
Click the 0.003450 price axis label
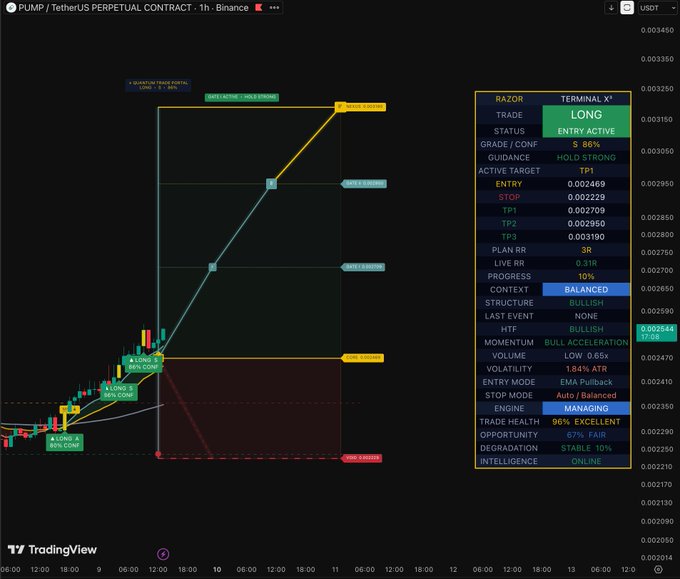point(657,30)
